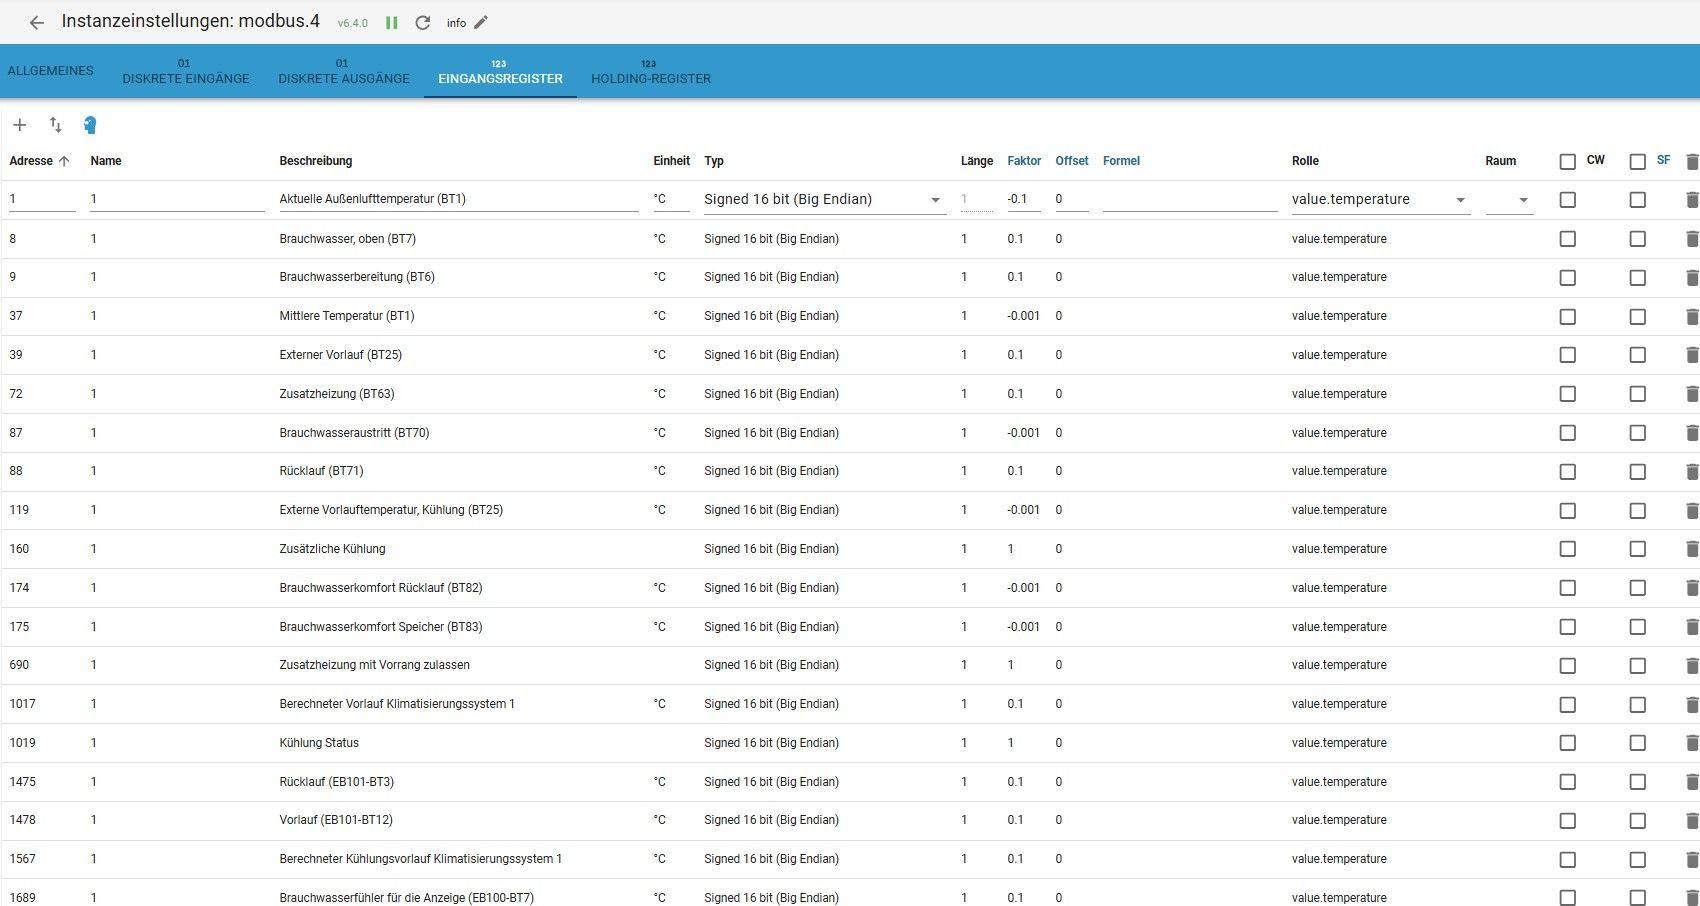Edit the Einheit field in first row
The image size is (1700, 906).
pyautogui.click(x=671, y=199)
